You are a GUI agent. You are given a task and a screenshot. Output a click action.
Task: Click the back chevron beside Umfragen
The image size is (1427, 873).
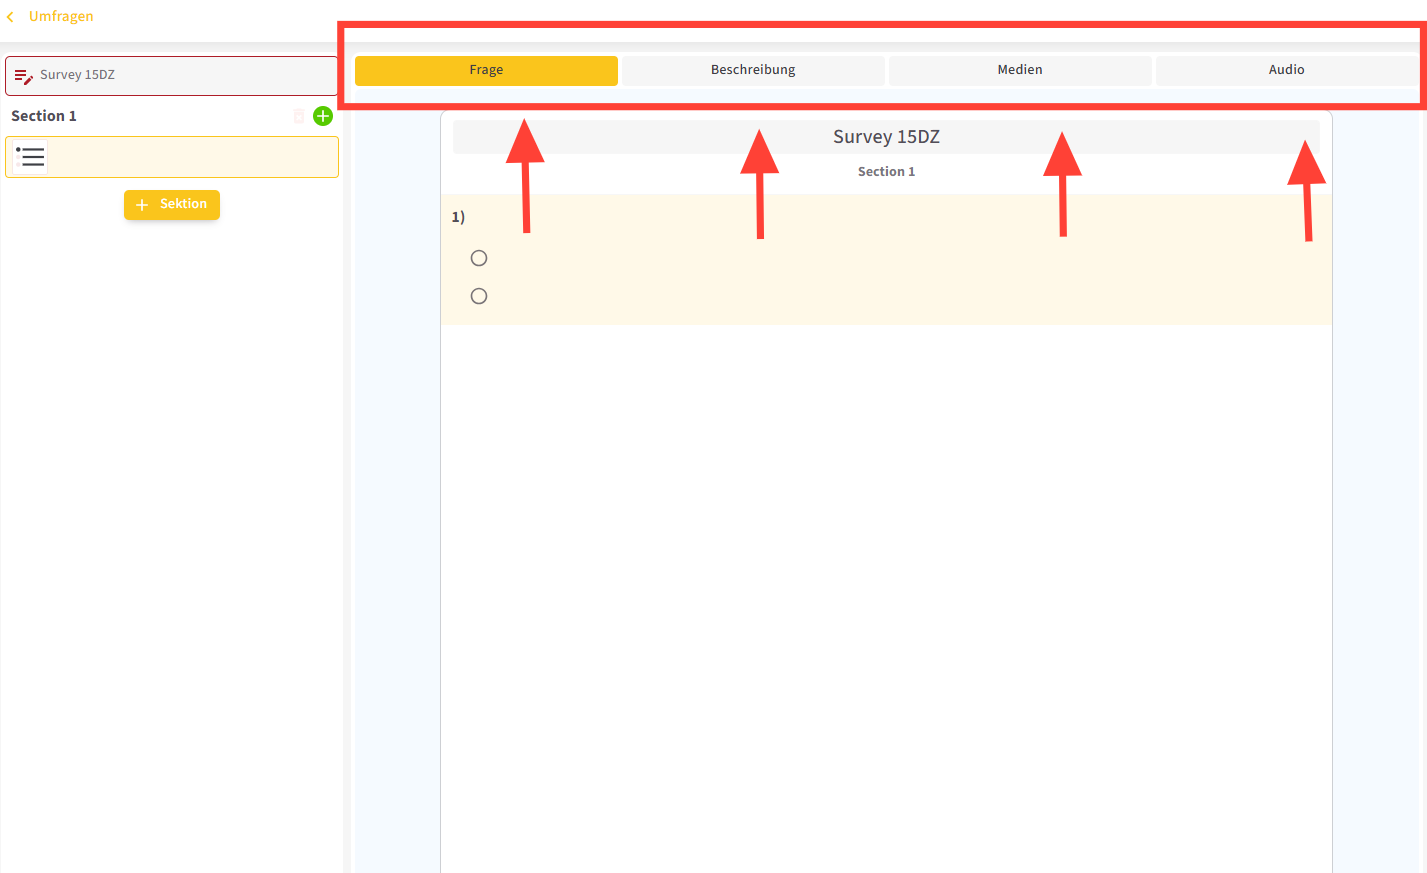pyautogui.click(x=10, y=17)
